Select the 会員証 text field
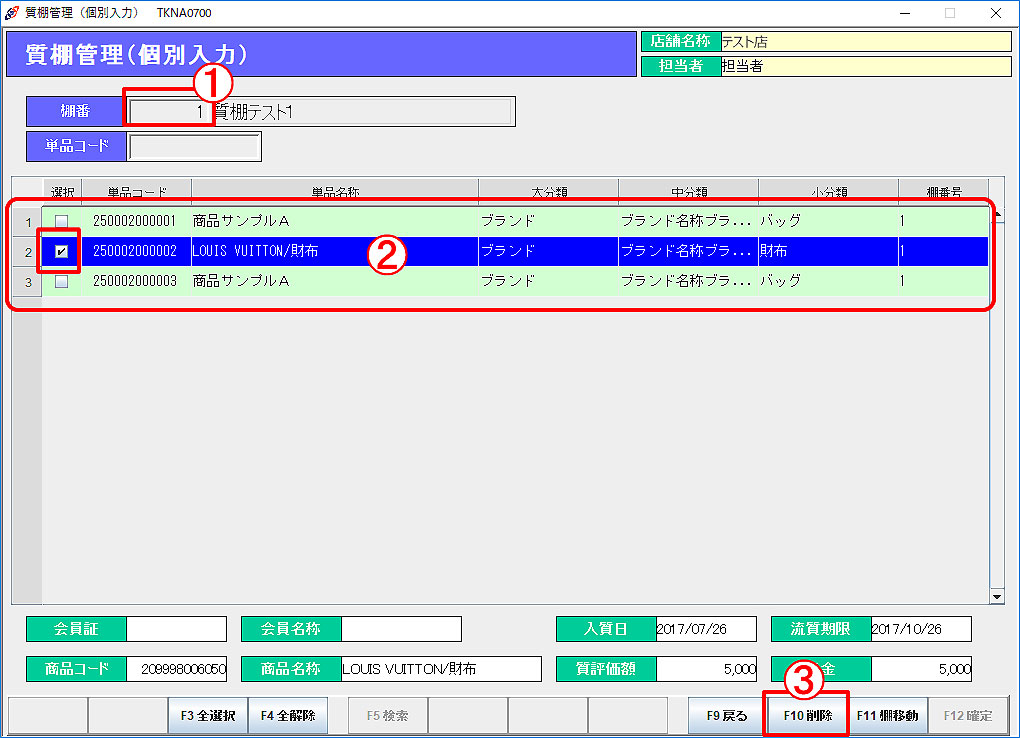Image resolution: width=1020 pixels, height=738 pixels. coord(176,629)
